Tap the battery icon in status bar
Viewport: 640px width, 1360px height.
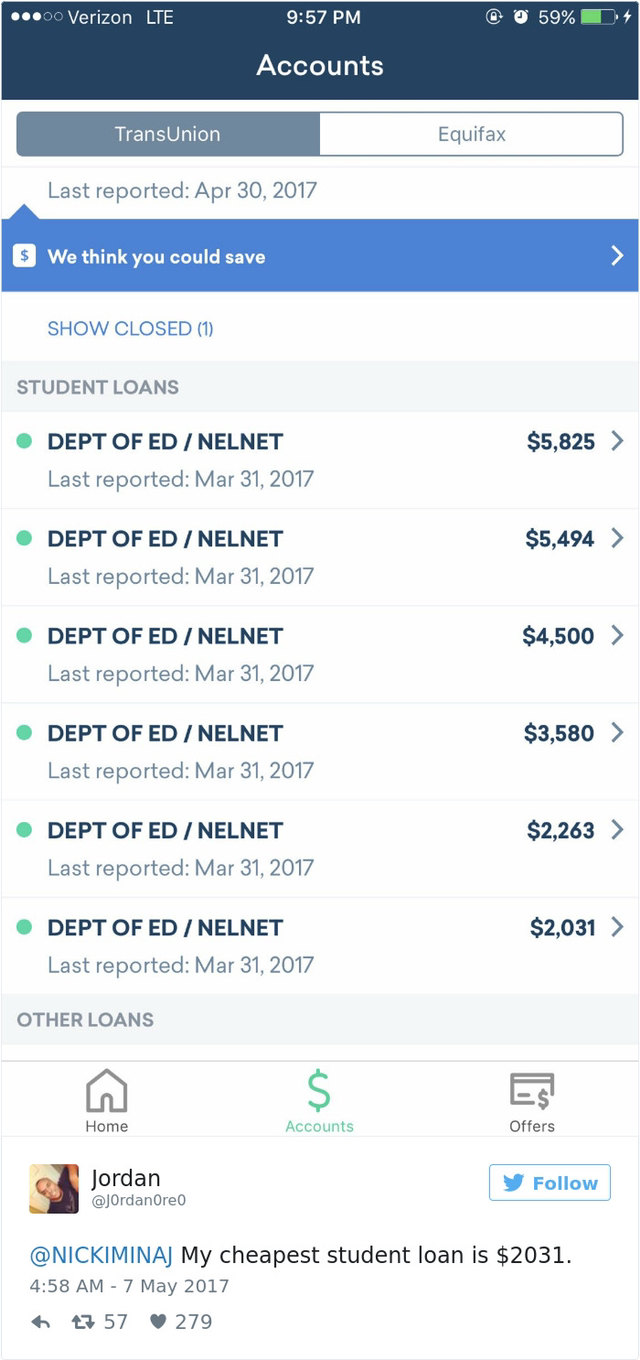(x=598, y=18)
